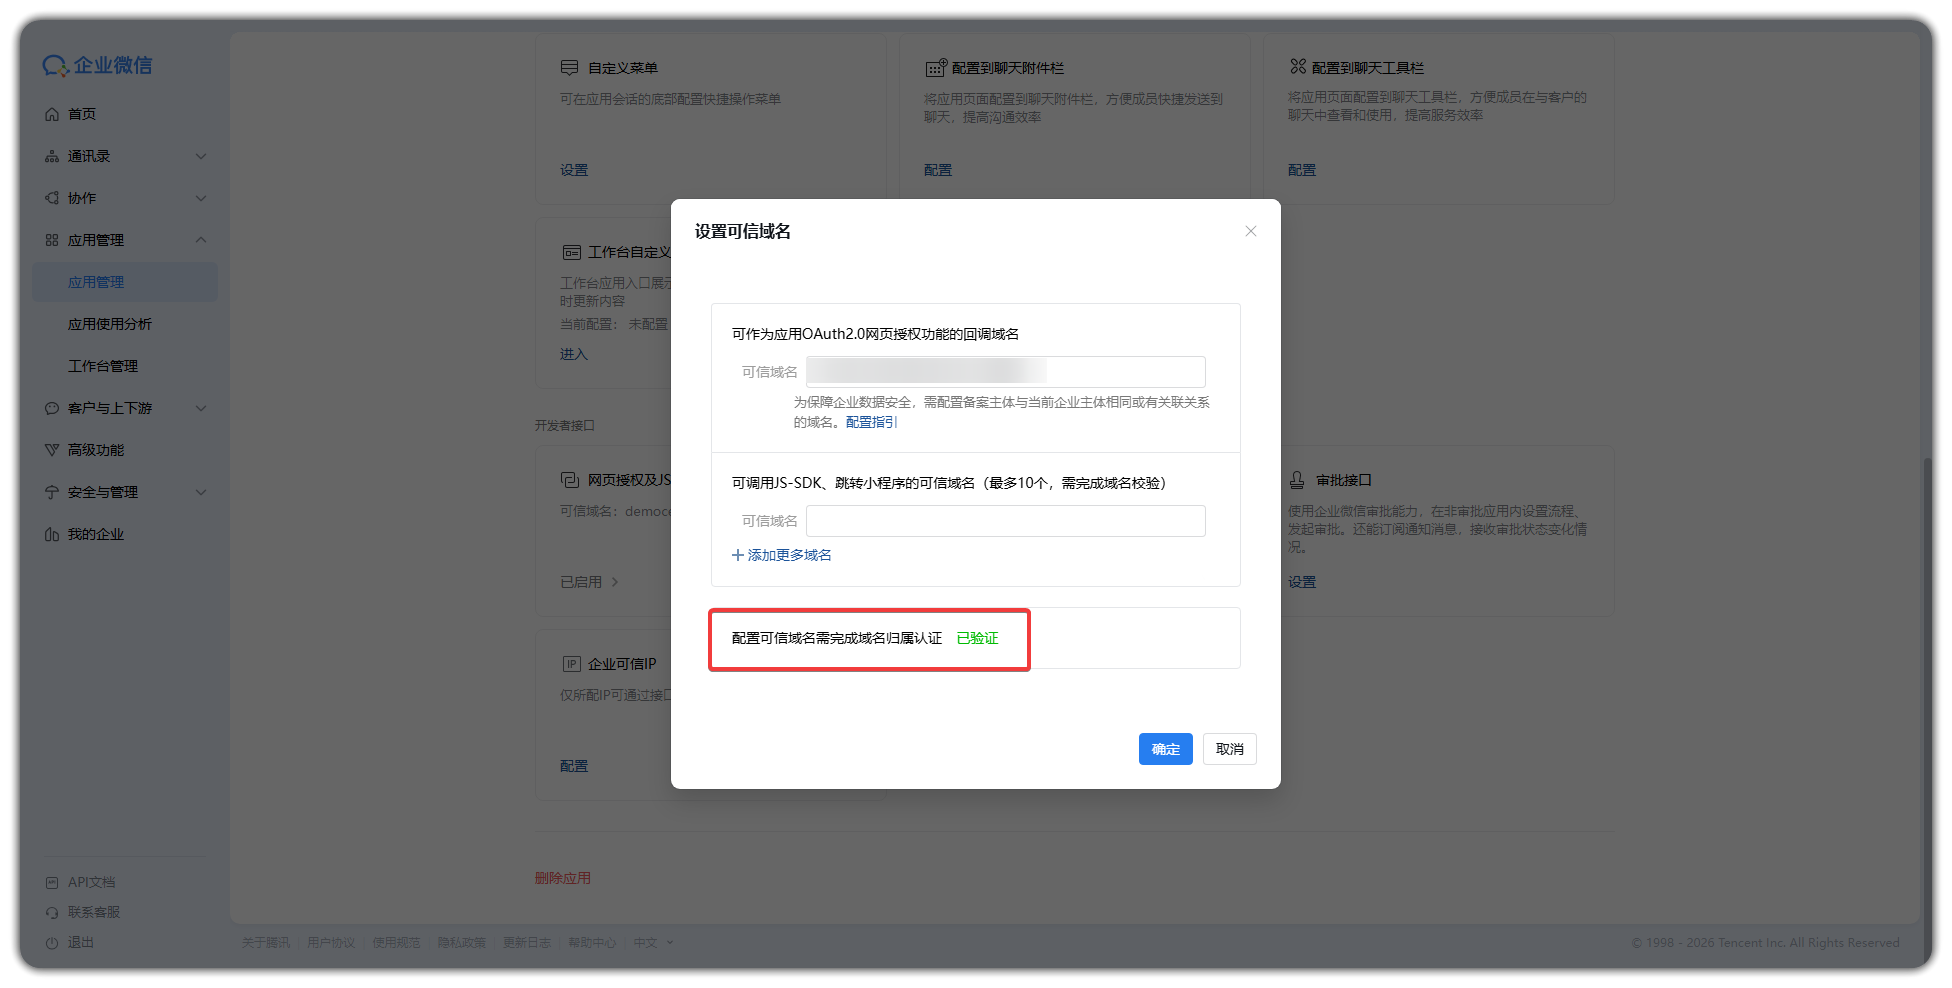Image resolution: width=1952 pixels, height=988 pixels.
Task: Open the 通讯录 contacts icon
Action: (x=52, y=156)
